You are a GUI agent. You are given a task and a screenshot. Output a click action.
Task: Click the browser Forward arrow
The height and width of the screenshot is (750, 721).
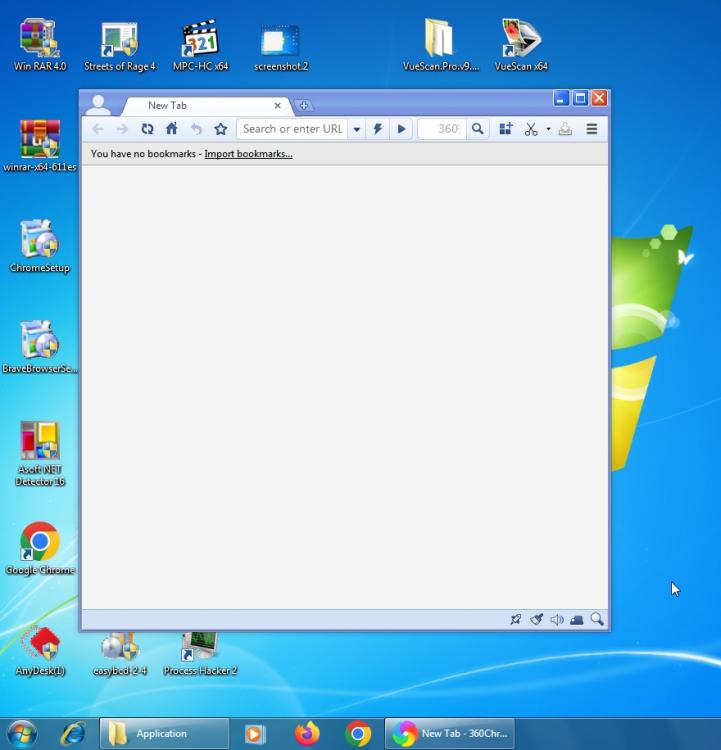click(x=122, y=129)
